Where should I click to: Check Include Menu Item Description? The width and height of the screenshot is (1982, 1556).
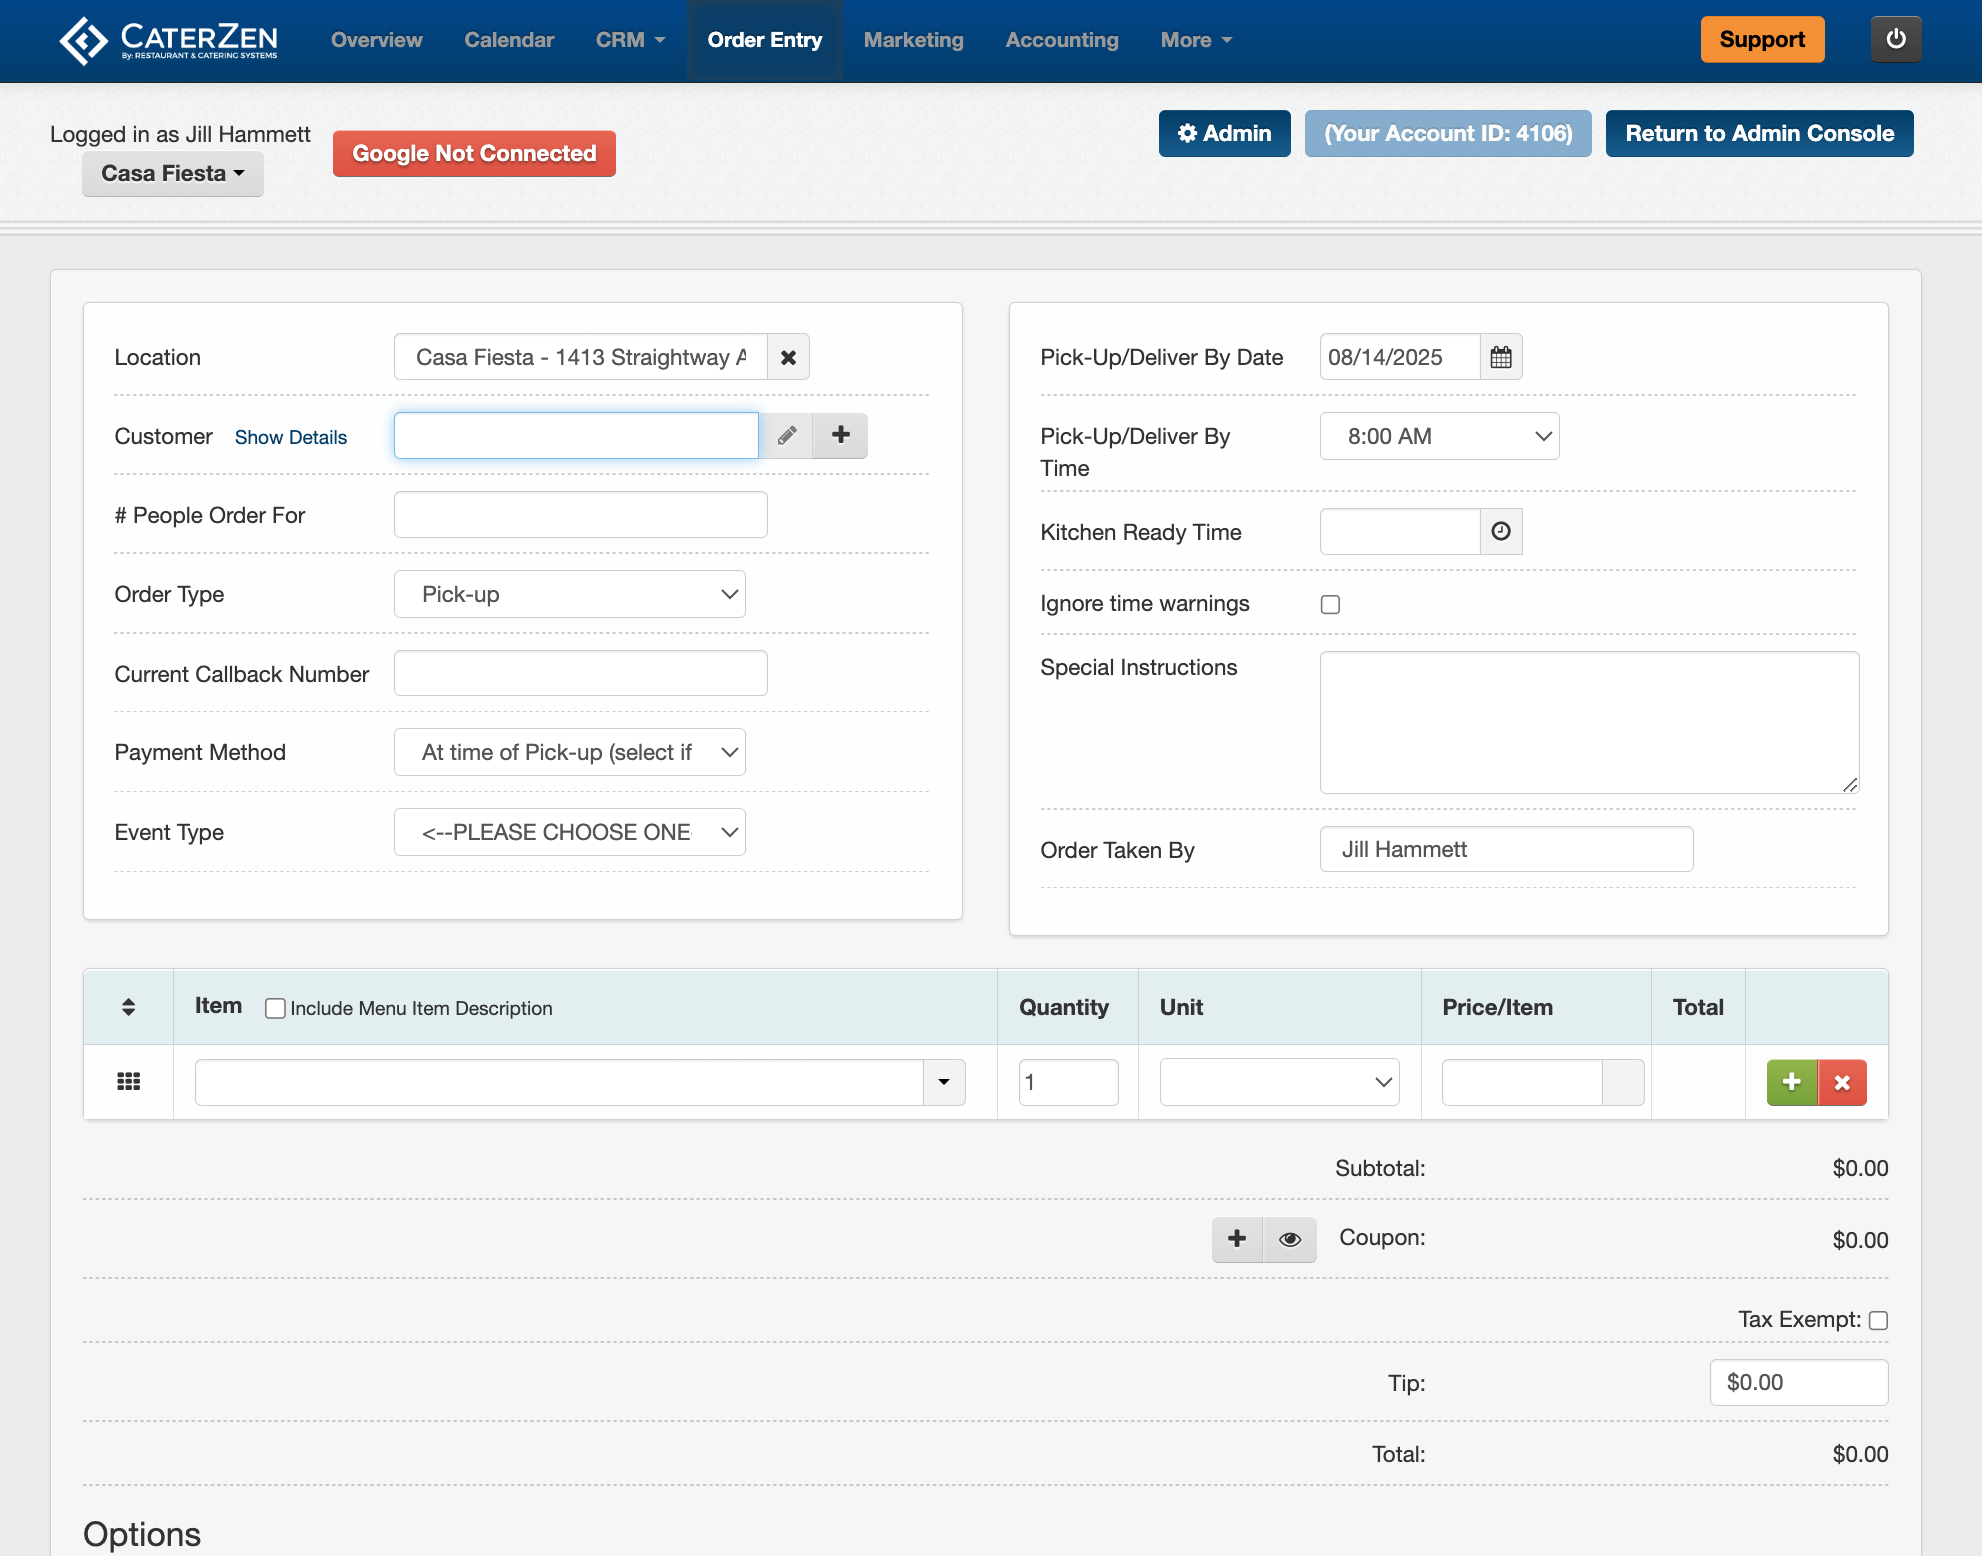click(275, 1008)
